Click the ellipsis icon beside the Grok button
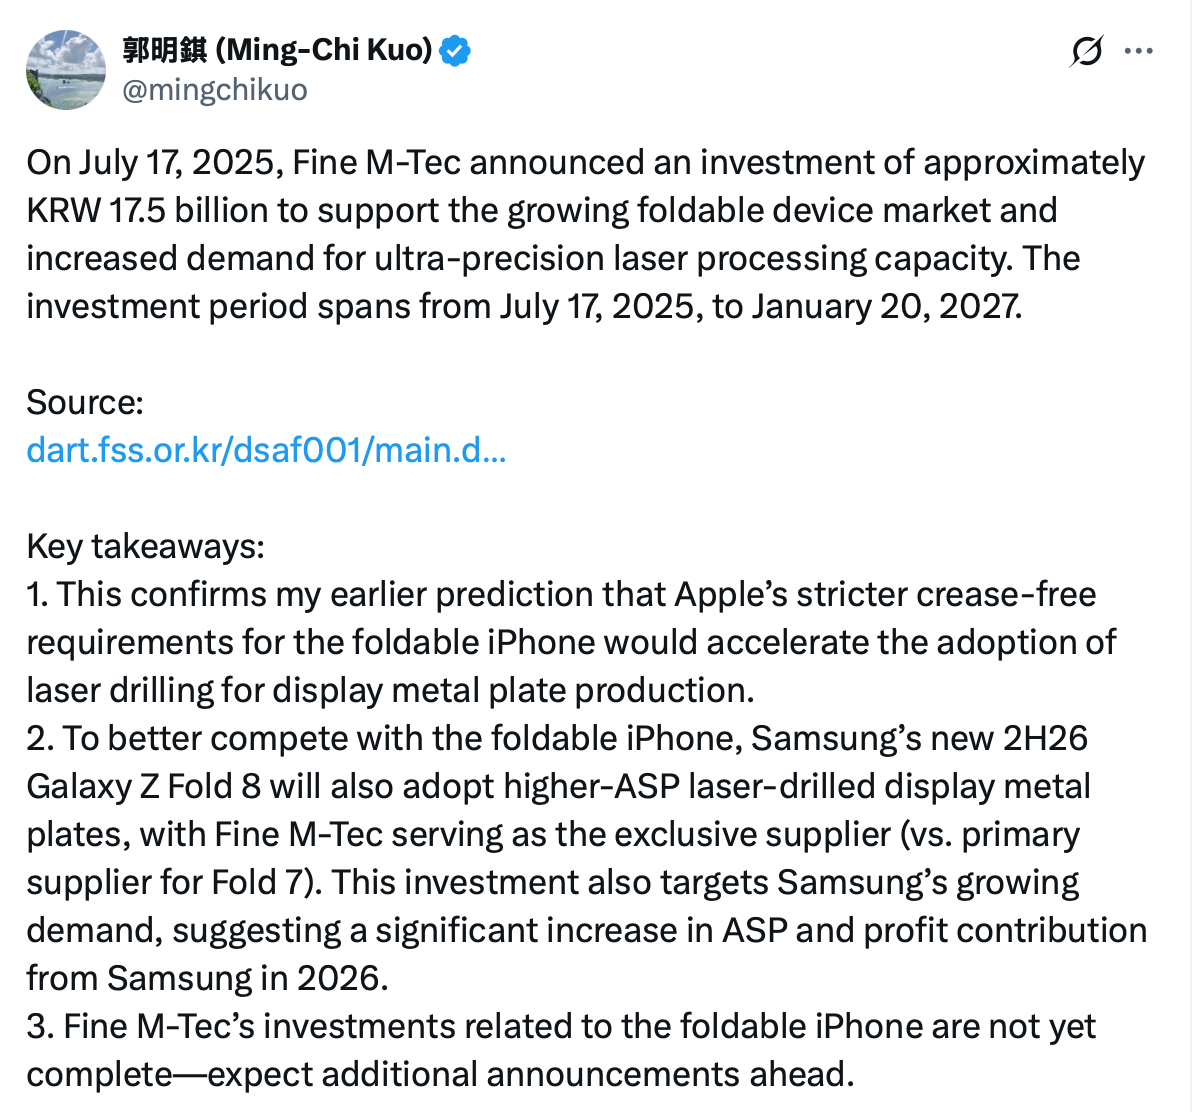1196x1112 pixels. (1140, 50)
